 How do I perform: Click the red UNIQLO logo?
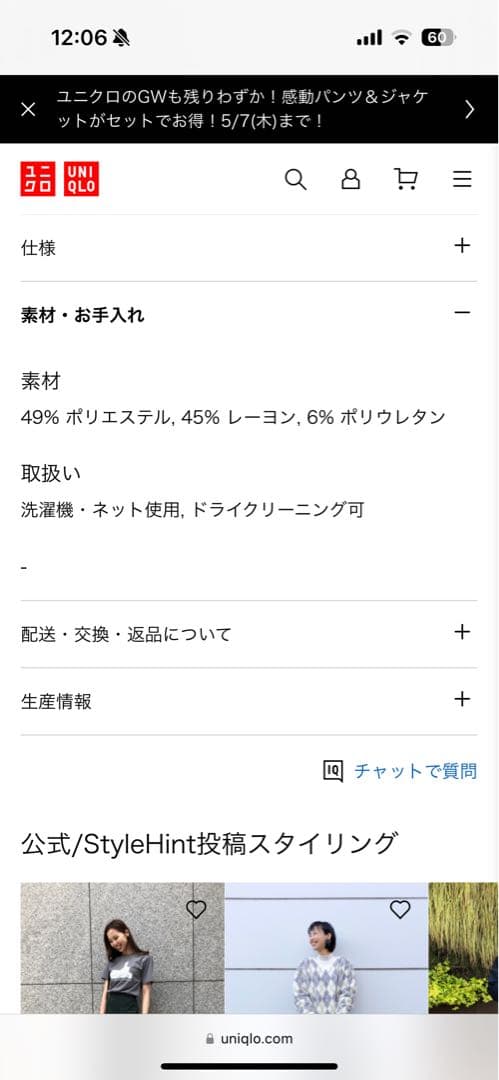(59, 179)
